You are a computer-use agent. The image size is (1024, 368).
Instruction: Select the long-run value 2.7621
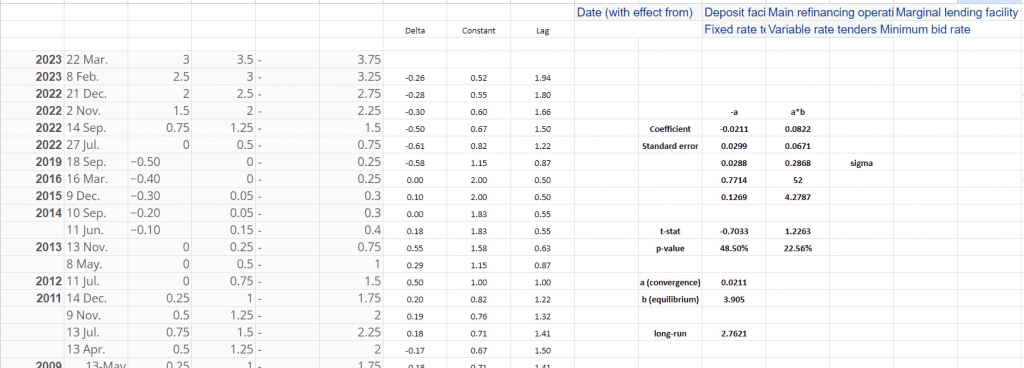(x=733, y=333)
